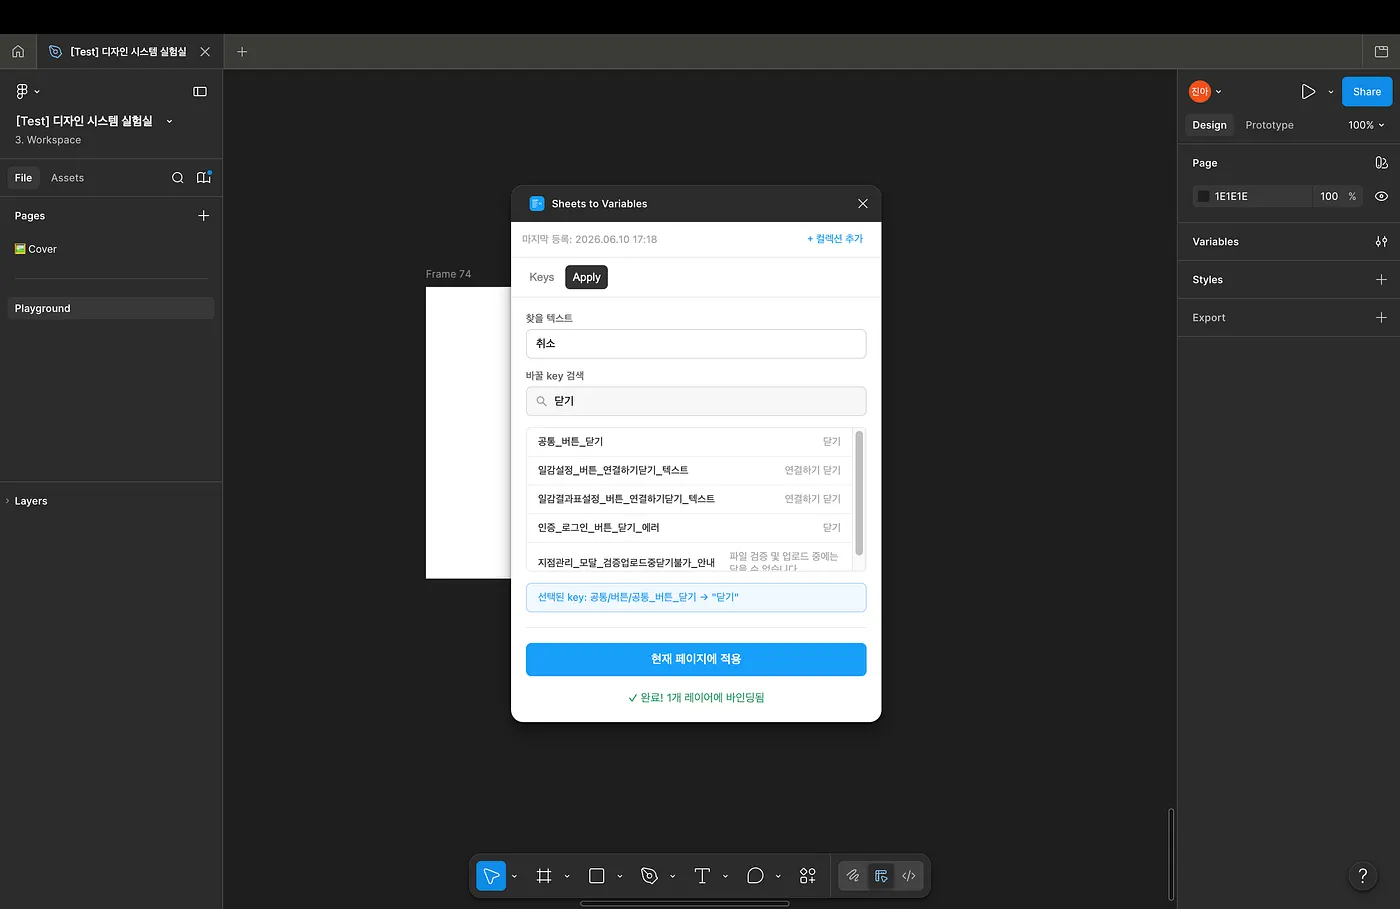Close the Sheets to Variables plugin

[863, 204]
